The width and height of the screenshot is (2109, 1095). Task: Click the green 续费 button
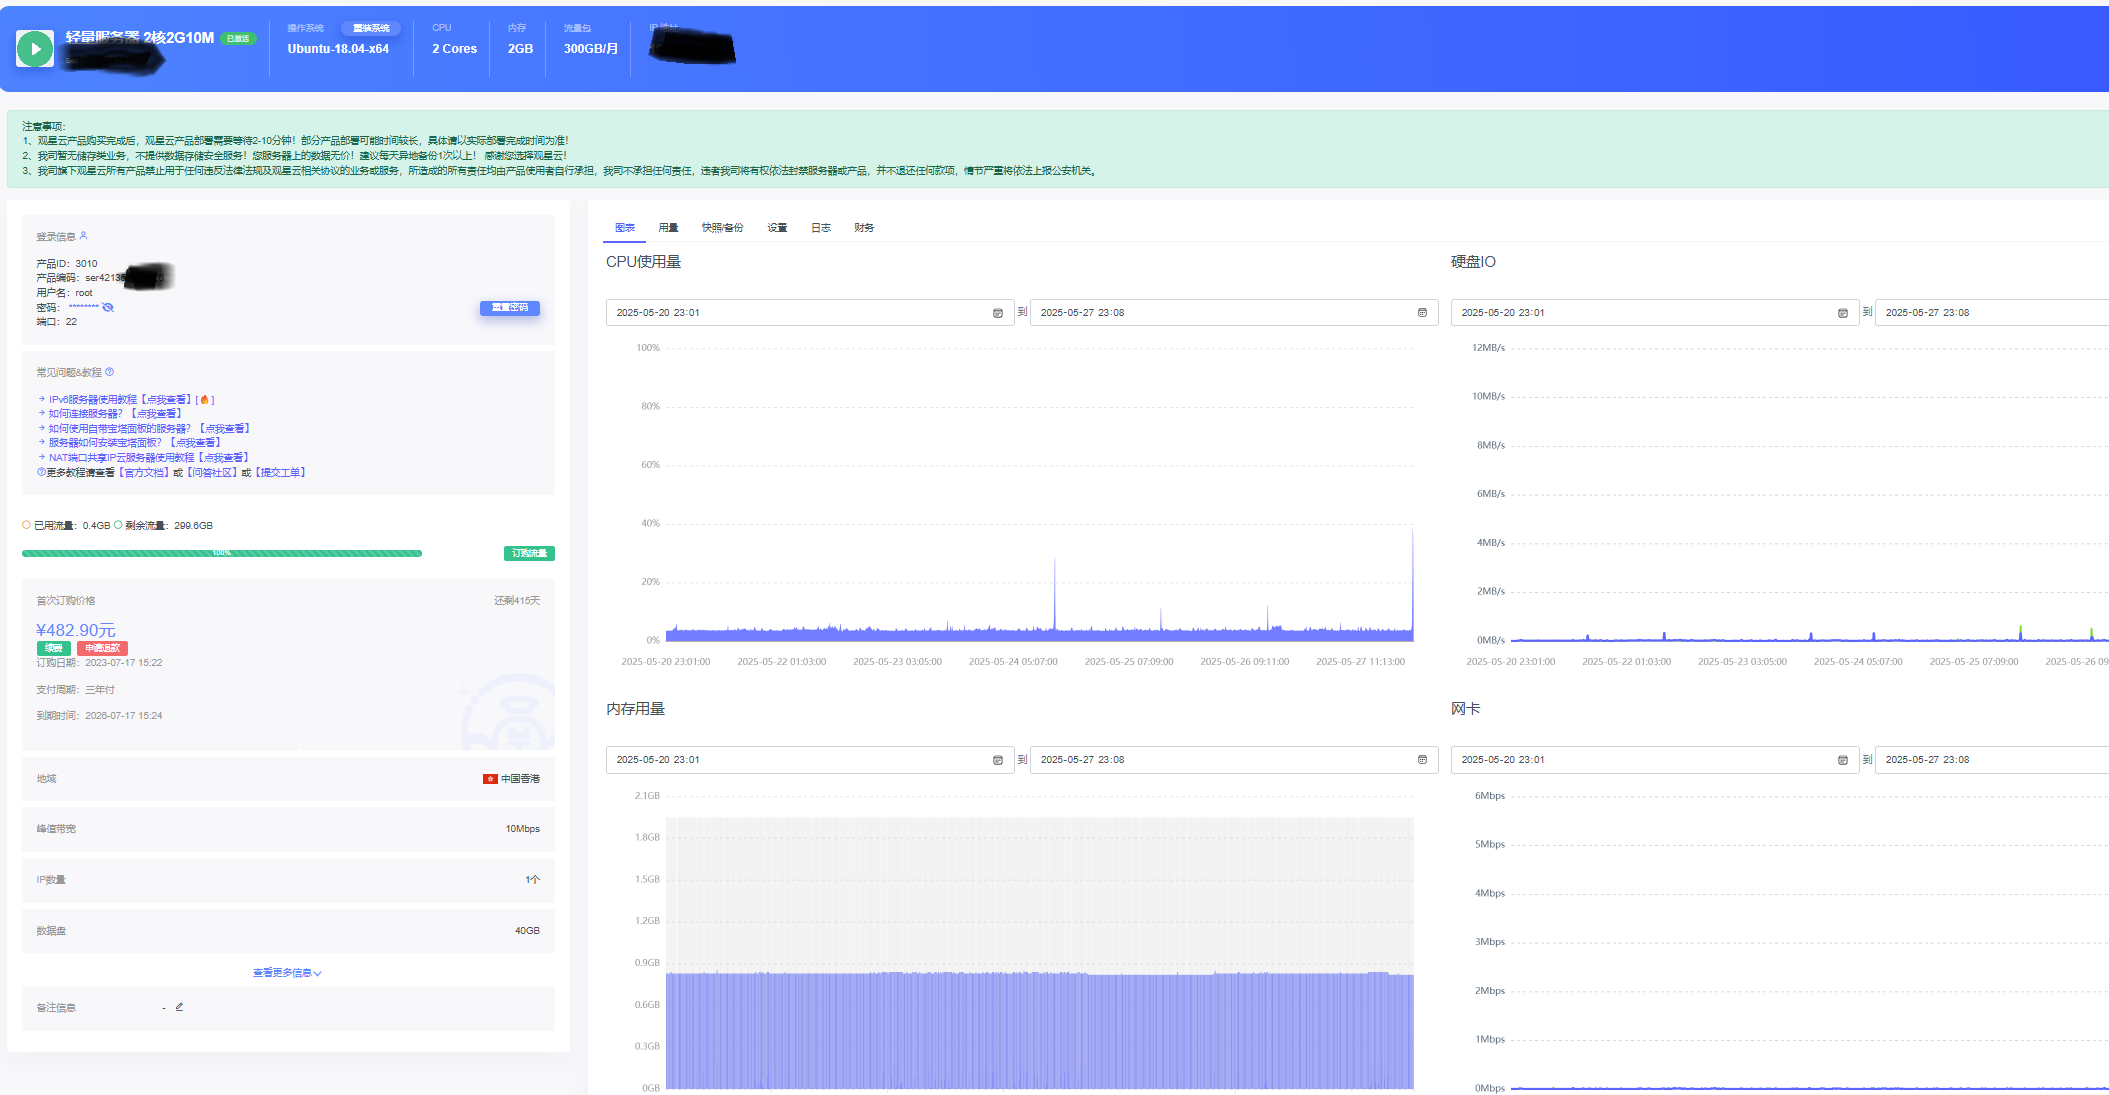tap(54, 648)
